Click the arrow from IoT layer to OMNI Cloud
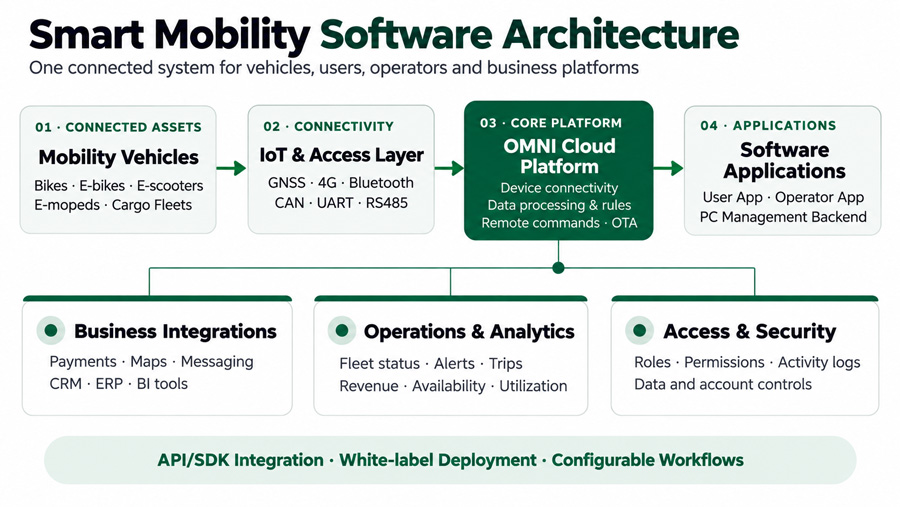 pos(449,168)
